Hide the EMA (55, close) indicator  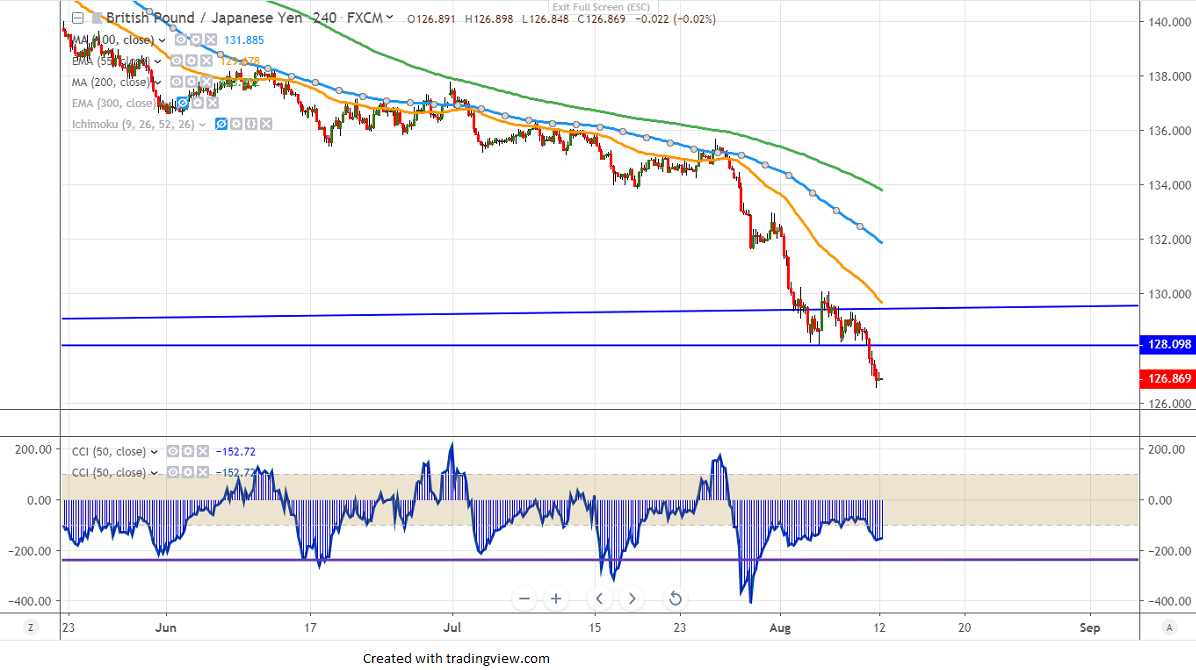(x=177, y=61)
